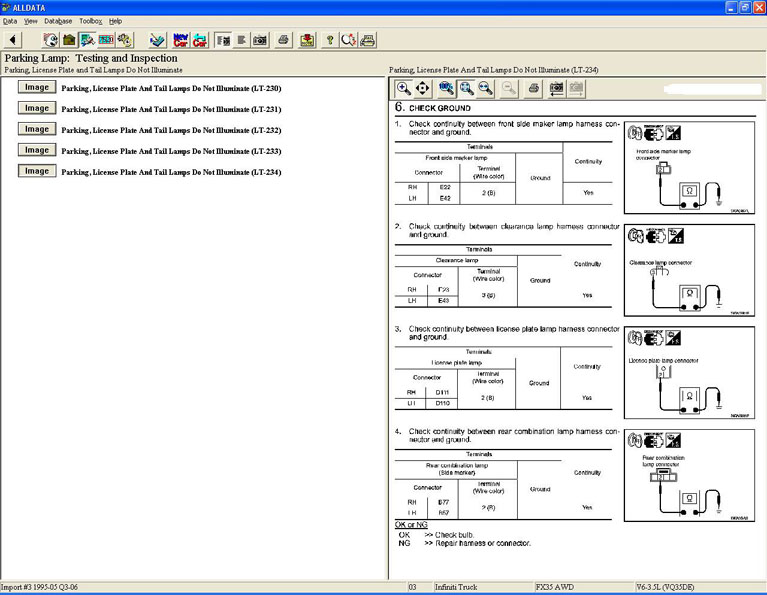Click the back arrow button in toolbar
This screenshot has width=767, height=595.
(13, 40)
